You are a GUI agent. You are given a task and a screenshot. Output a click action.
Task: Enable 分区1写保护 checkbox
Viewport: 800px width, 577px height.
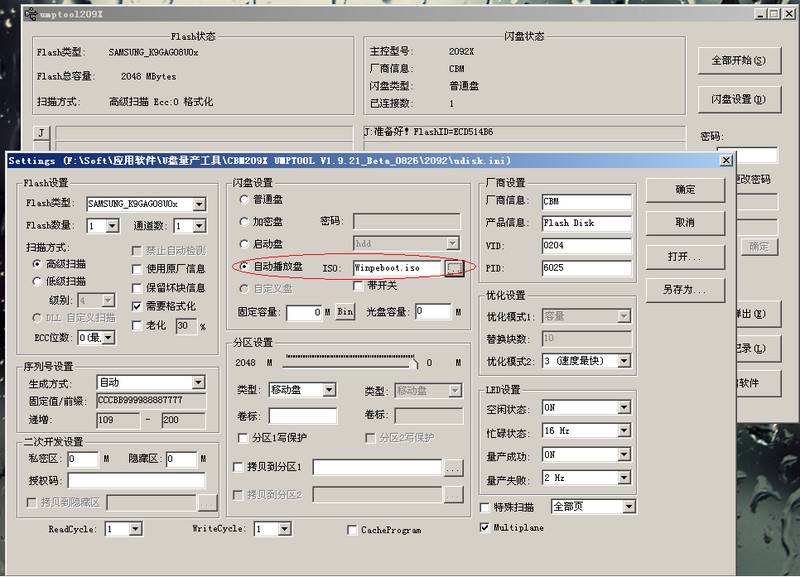pos(243,438)
